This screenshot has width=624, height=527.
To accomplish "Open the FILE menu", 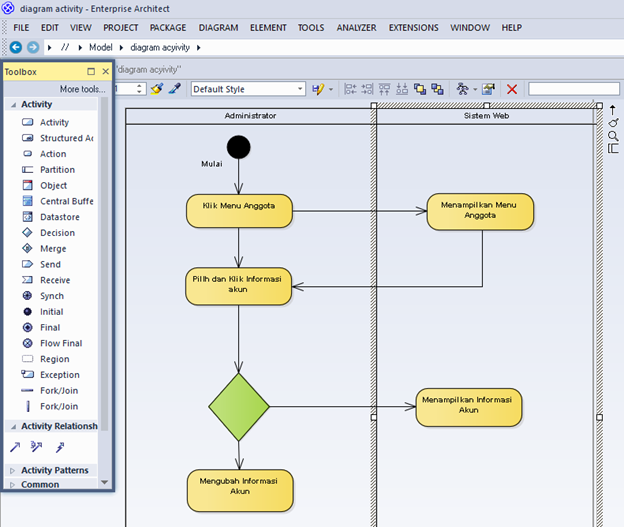I will [21, 28].
